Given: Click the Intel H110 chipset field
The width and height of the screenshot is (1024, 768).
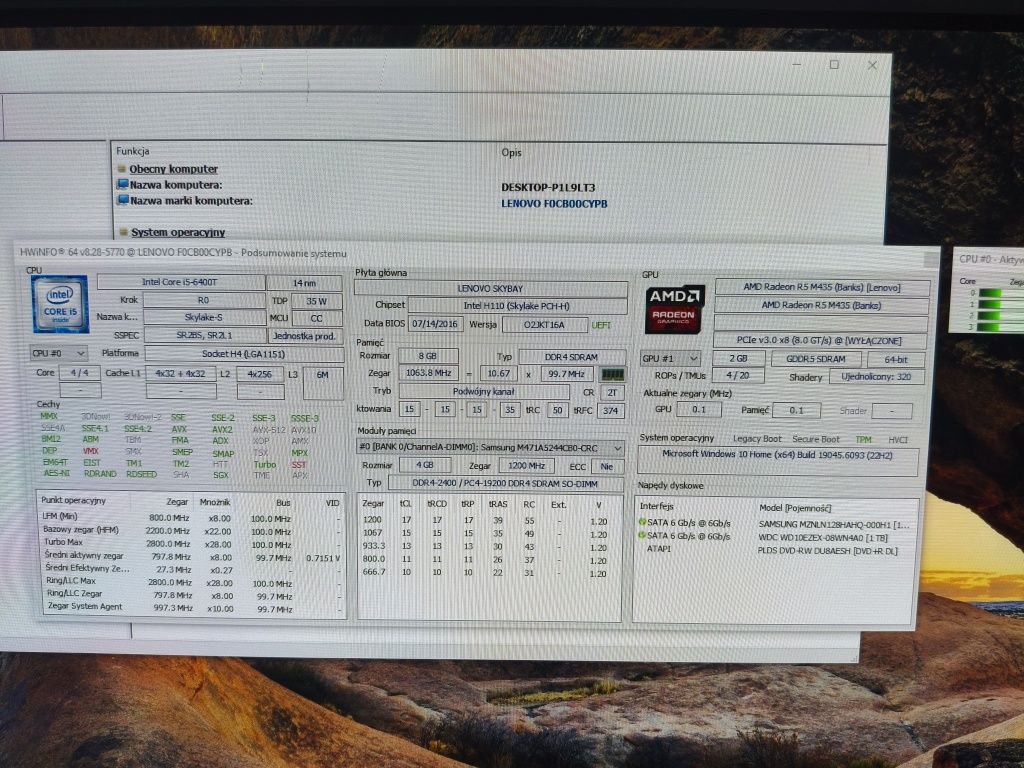Looking at the screenshot, I should point(517,305).
